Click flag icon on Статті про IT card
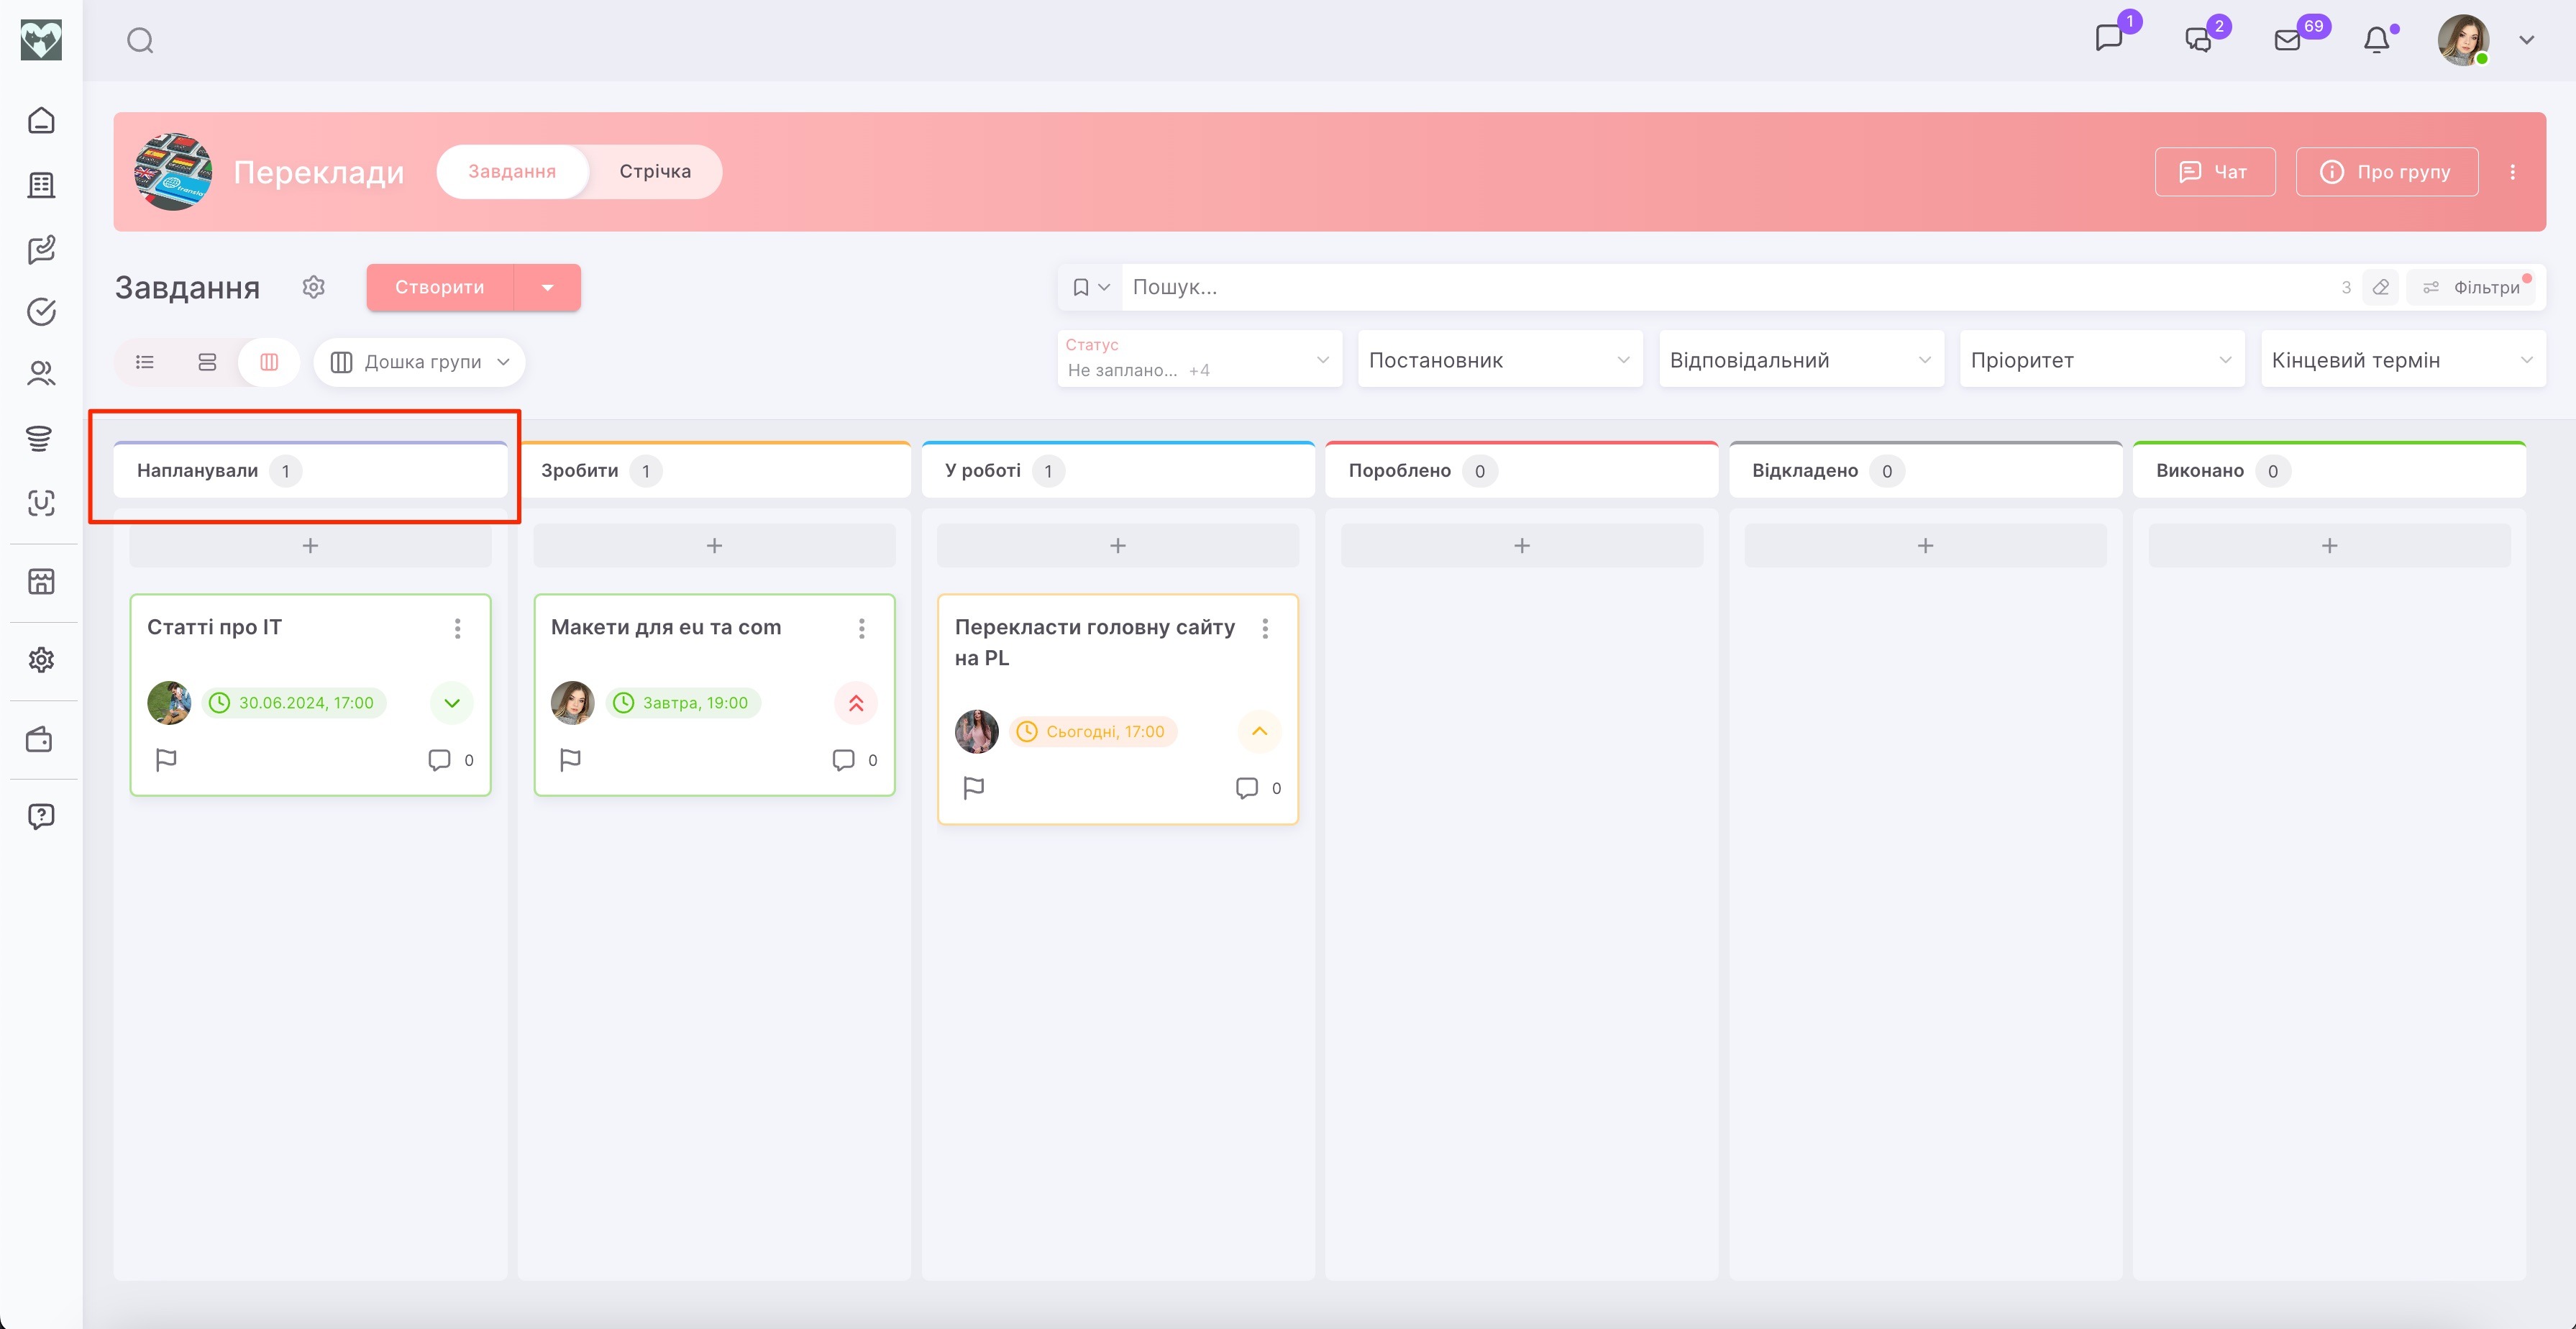 click(166, 760)
